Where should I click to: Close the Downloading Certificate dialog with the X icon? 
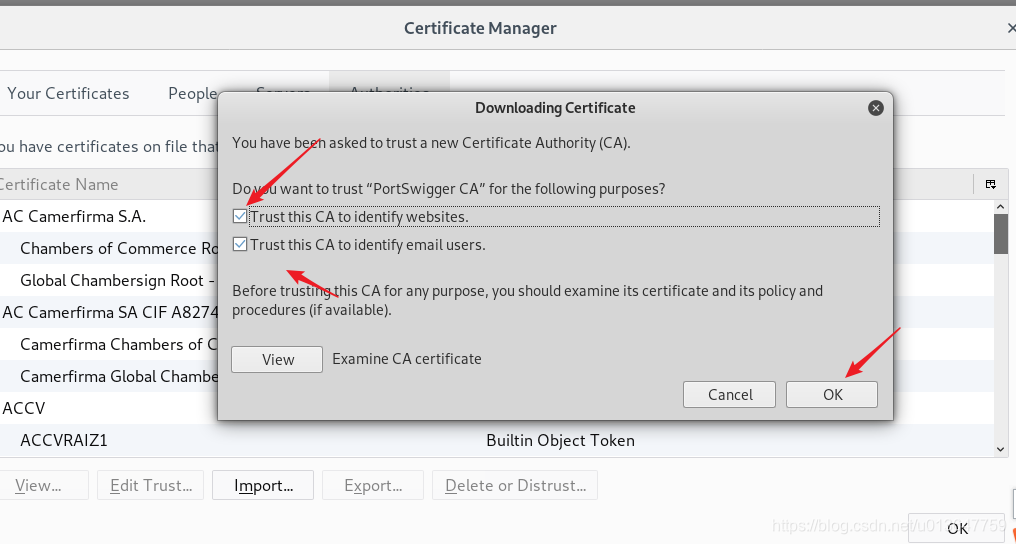(x=875, y=108)
